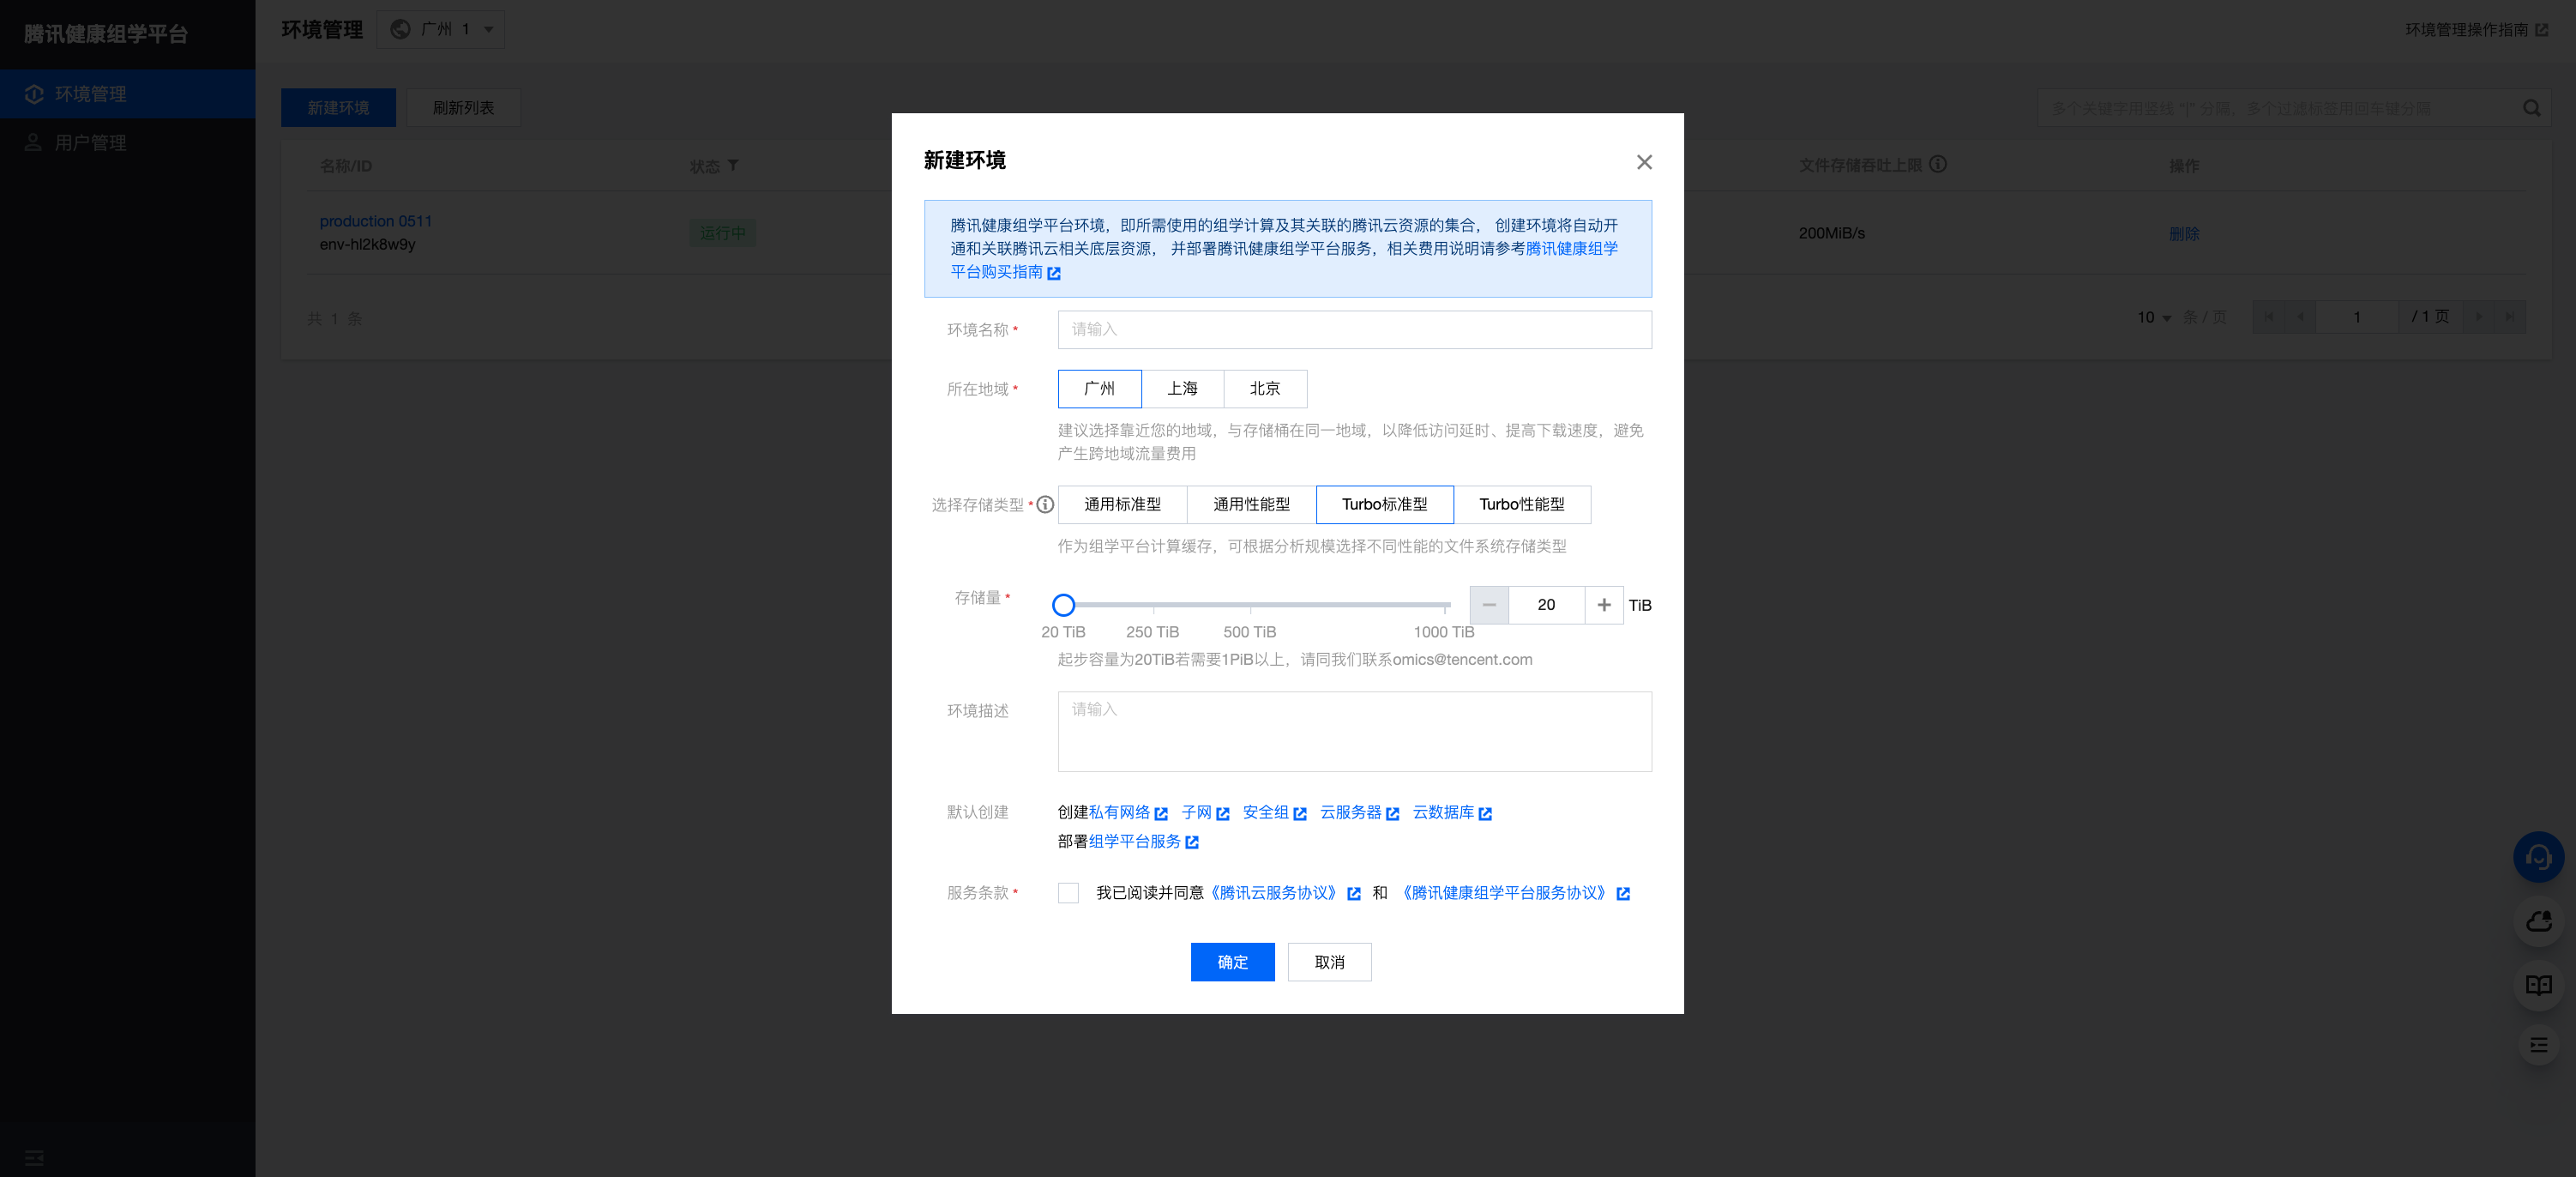Click the globe icon beside 广州
The height and width of the screenshot is (1177, 2576).
click(400, 29)
